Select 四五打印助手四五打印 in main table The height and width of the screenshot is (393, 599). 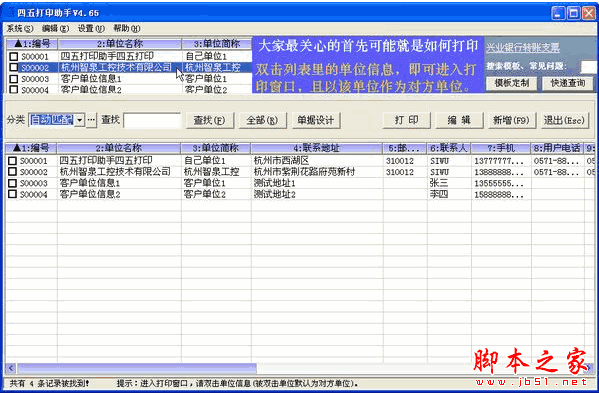tap(107, 160)
